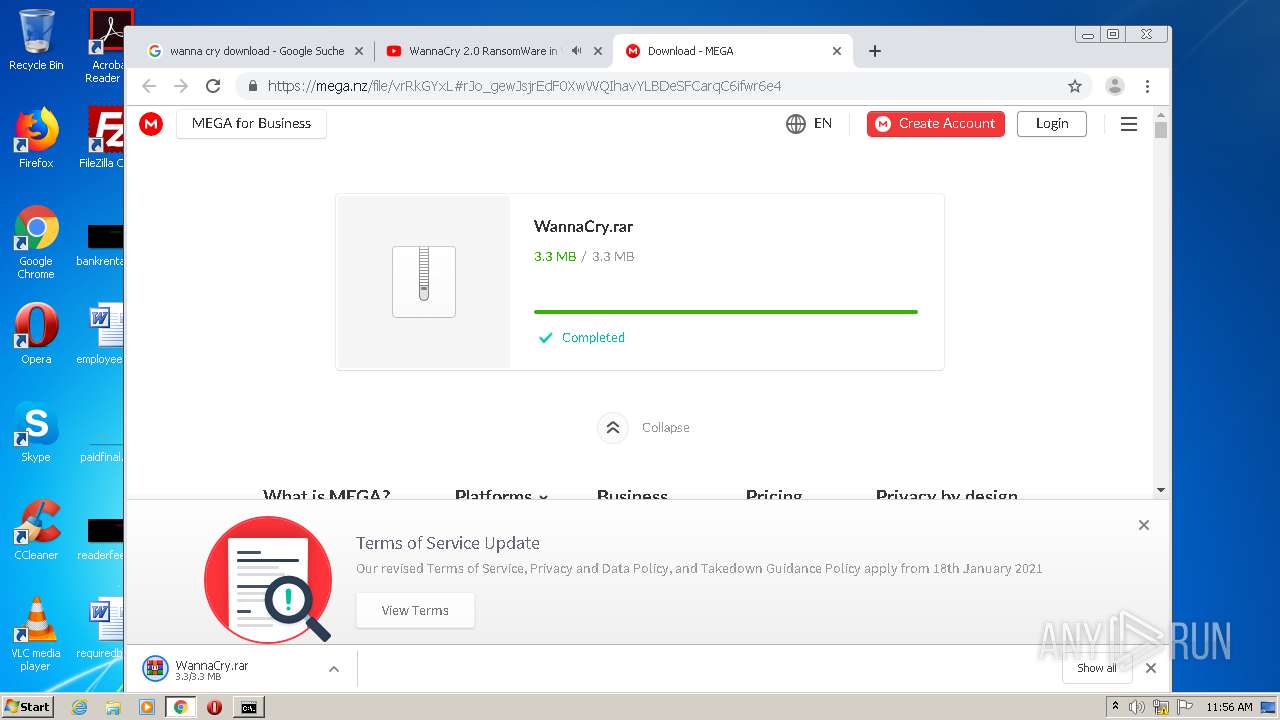Open Recycle Bin on the desktop

click(36, 40)
